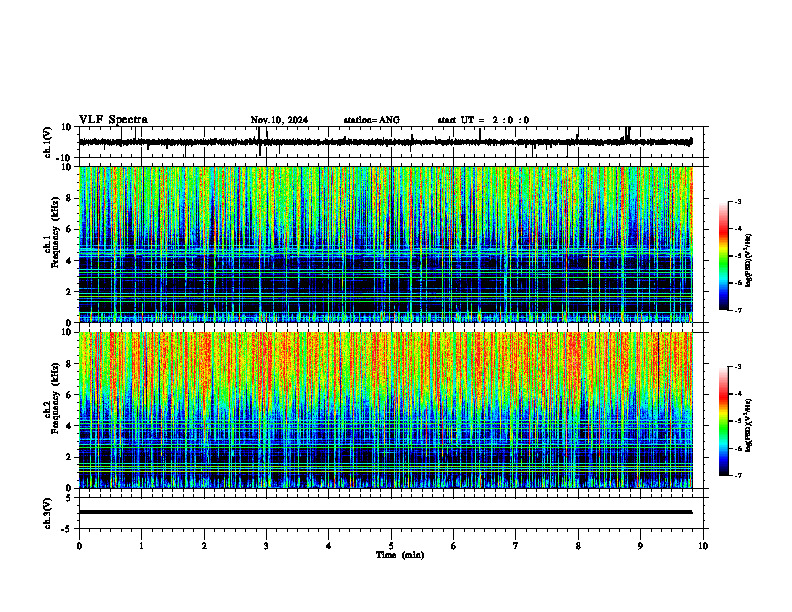792x612 pixels.
Task: Click the ch.3 flat voltage trace
Action: (x=386, y=512)
